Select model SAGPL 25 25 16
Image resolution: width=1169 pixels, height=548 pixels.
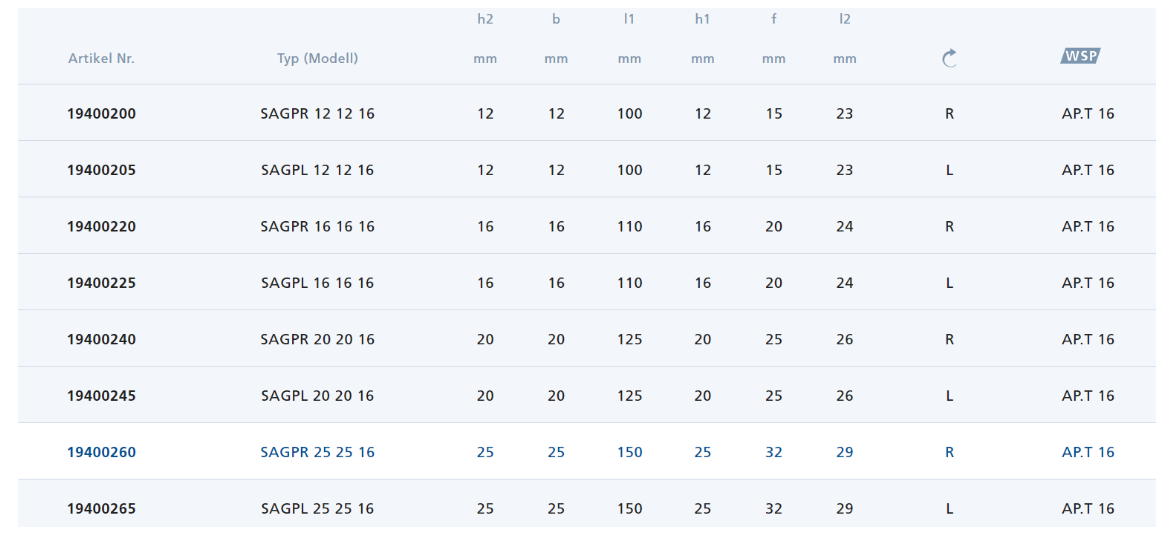tap(318, 508)
